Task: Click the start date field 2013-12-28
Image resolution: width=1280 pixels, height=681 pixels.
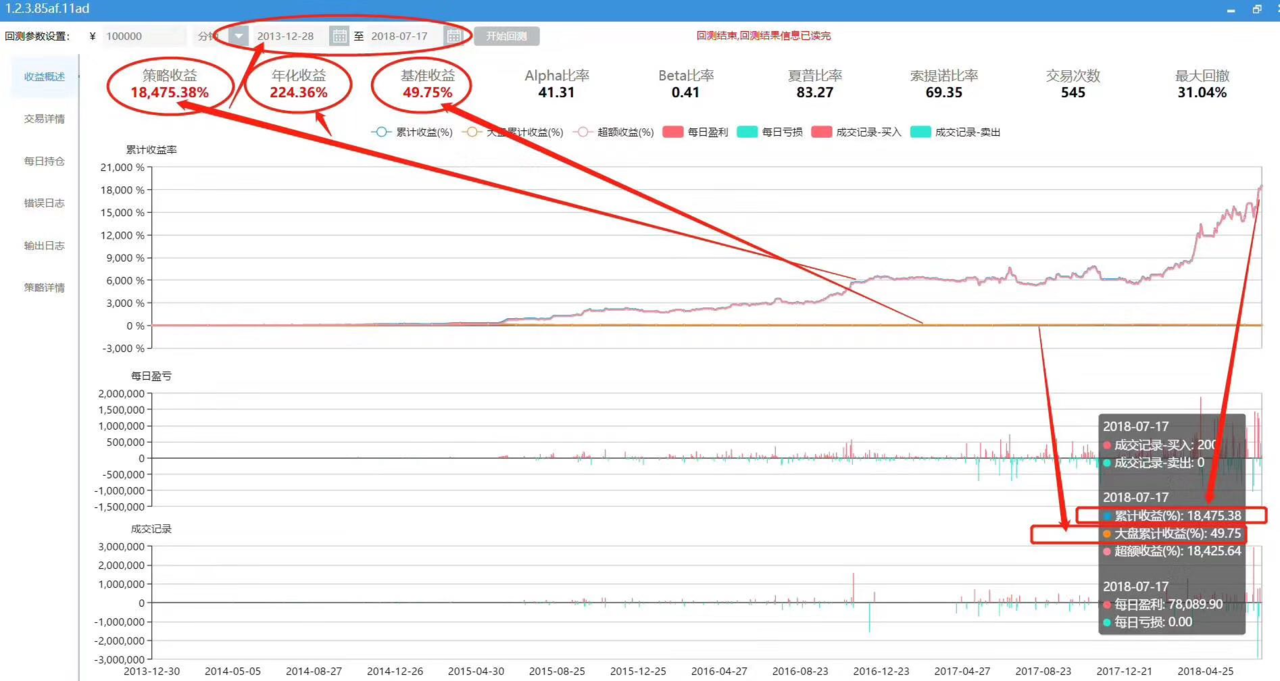Action: (286, 36)
